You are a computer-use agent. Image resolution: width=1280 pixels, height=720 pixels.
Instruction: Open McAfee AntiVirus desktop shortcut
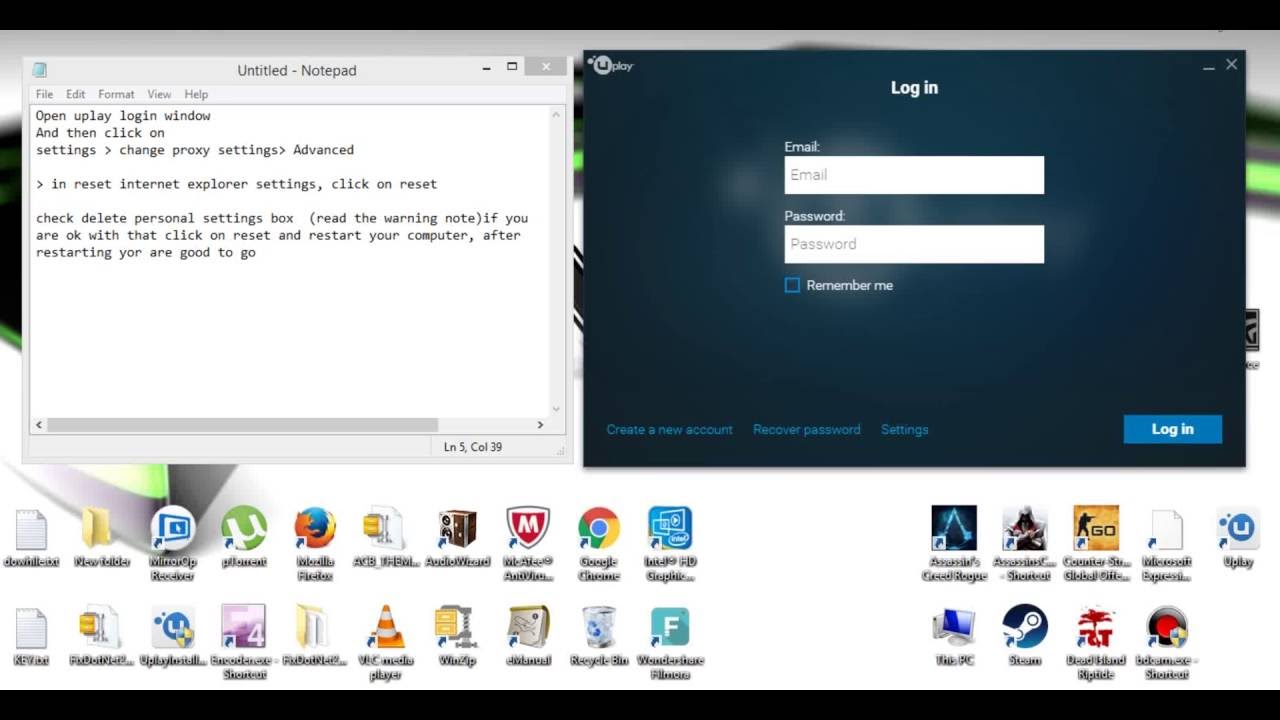528,544
